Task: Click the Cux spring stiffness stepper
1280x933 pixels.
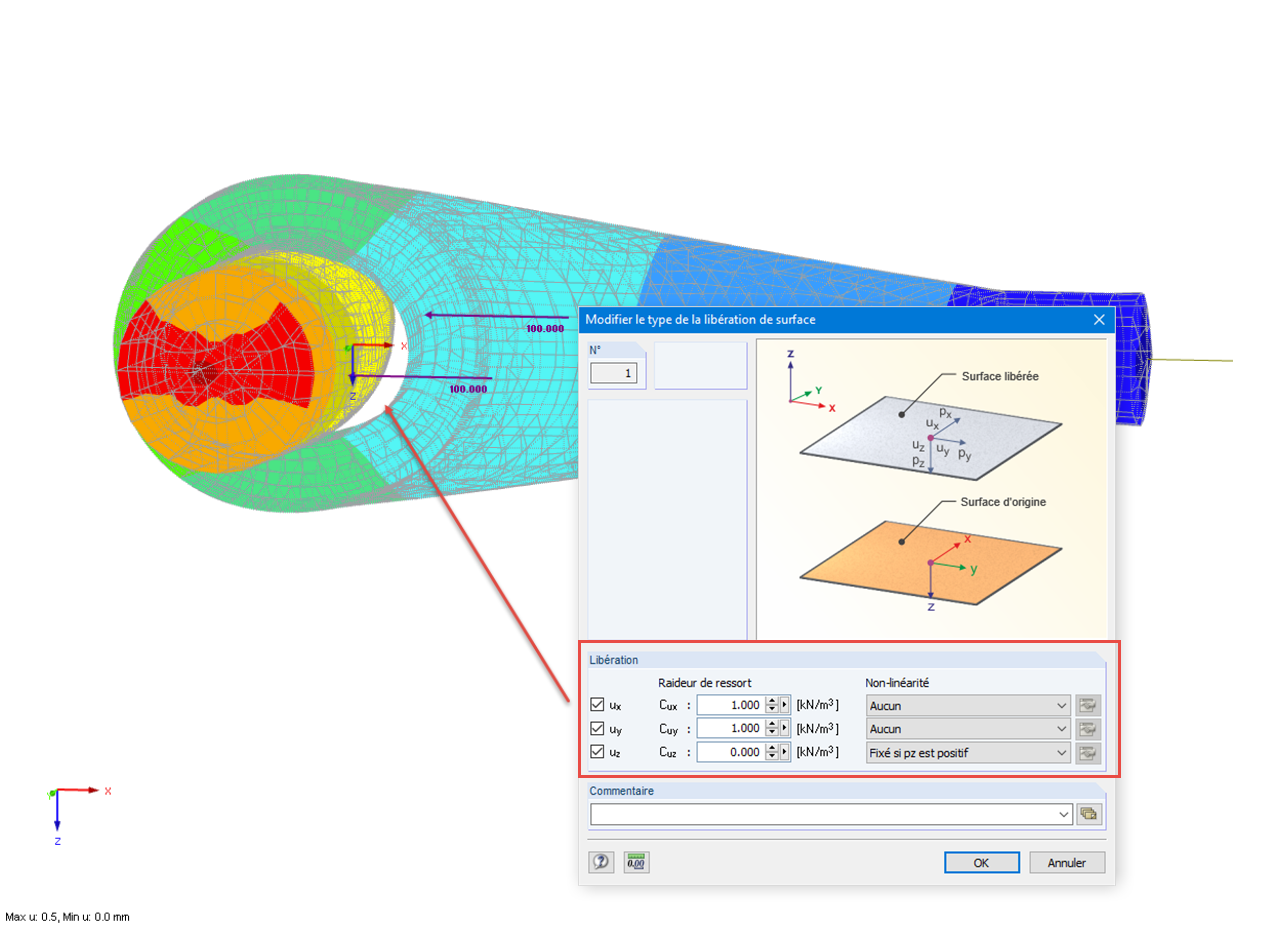Action: [x=771, y=705]
